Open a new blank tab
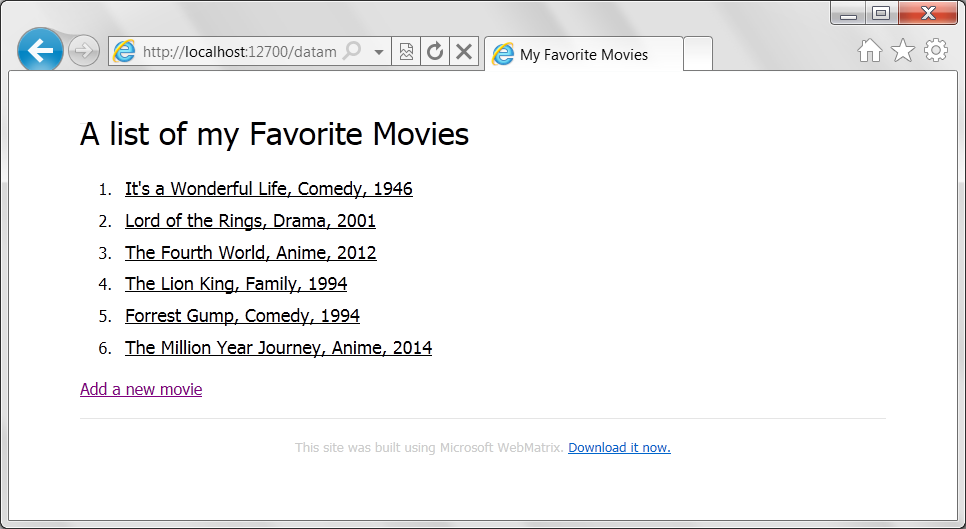The width and height of the screenshot is (966, 529). [698, 54]
